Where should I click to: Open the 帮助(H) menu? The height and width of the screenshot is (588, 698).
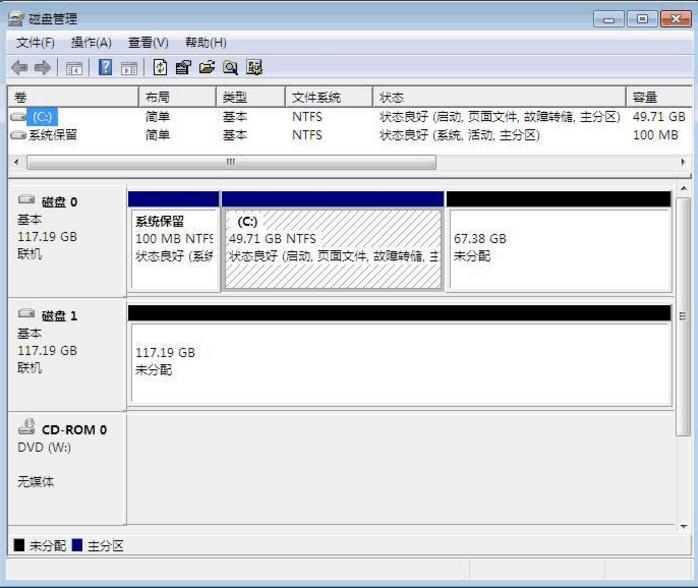pyautogui.click(x=206, y=43)
